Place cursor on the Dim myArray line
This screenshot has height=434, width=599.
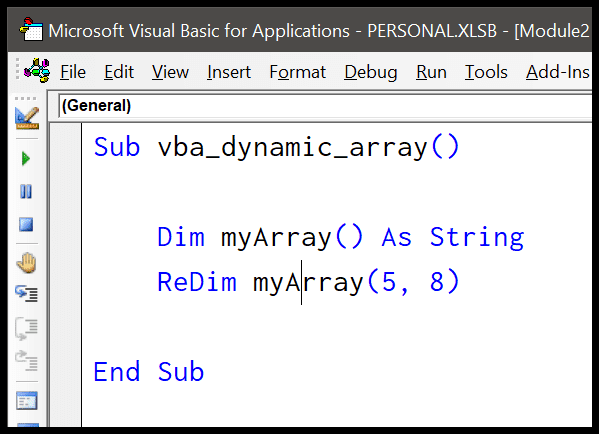340,237
